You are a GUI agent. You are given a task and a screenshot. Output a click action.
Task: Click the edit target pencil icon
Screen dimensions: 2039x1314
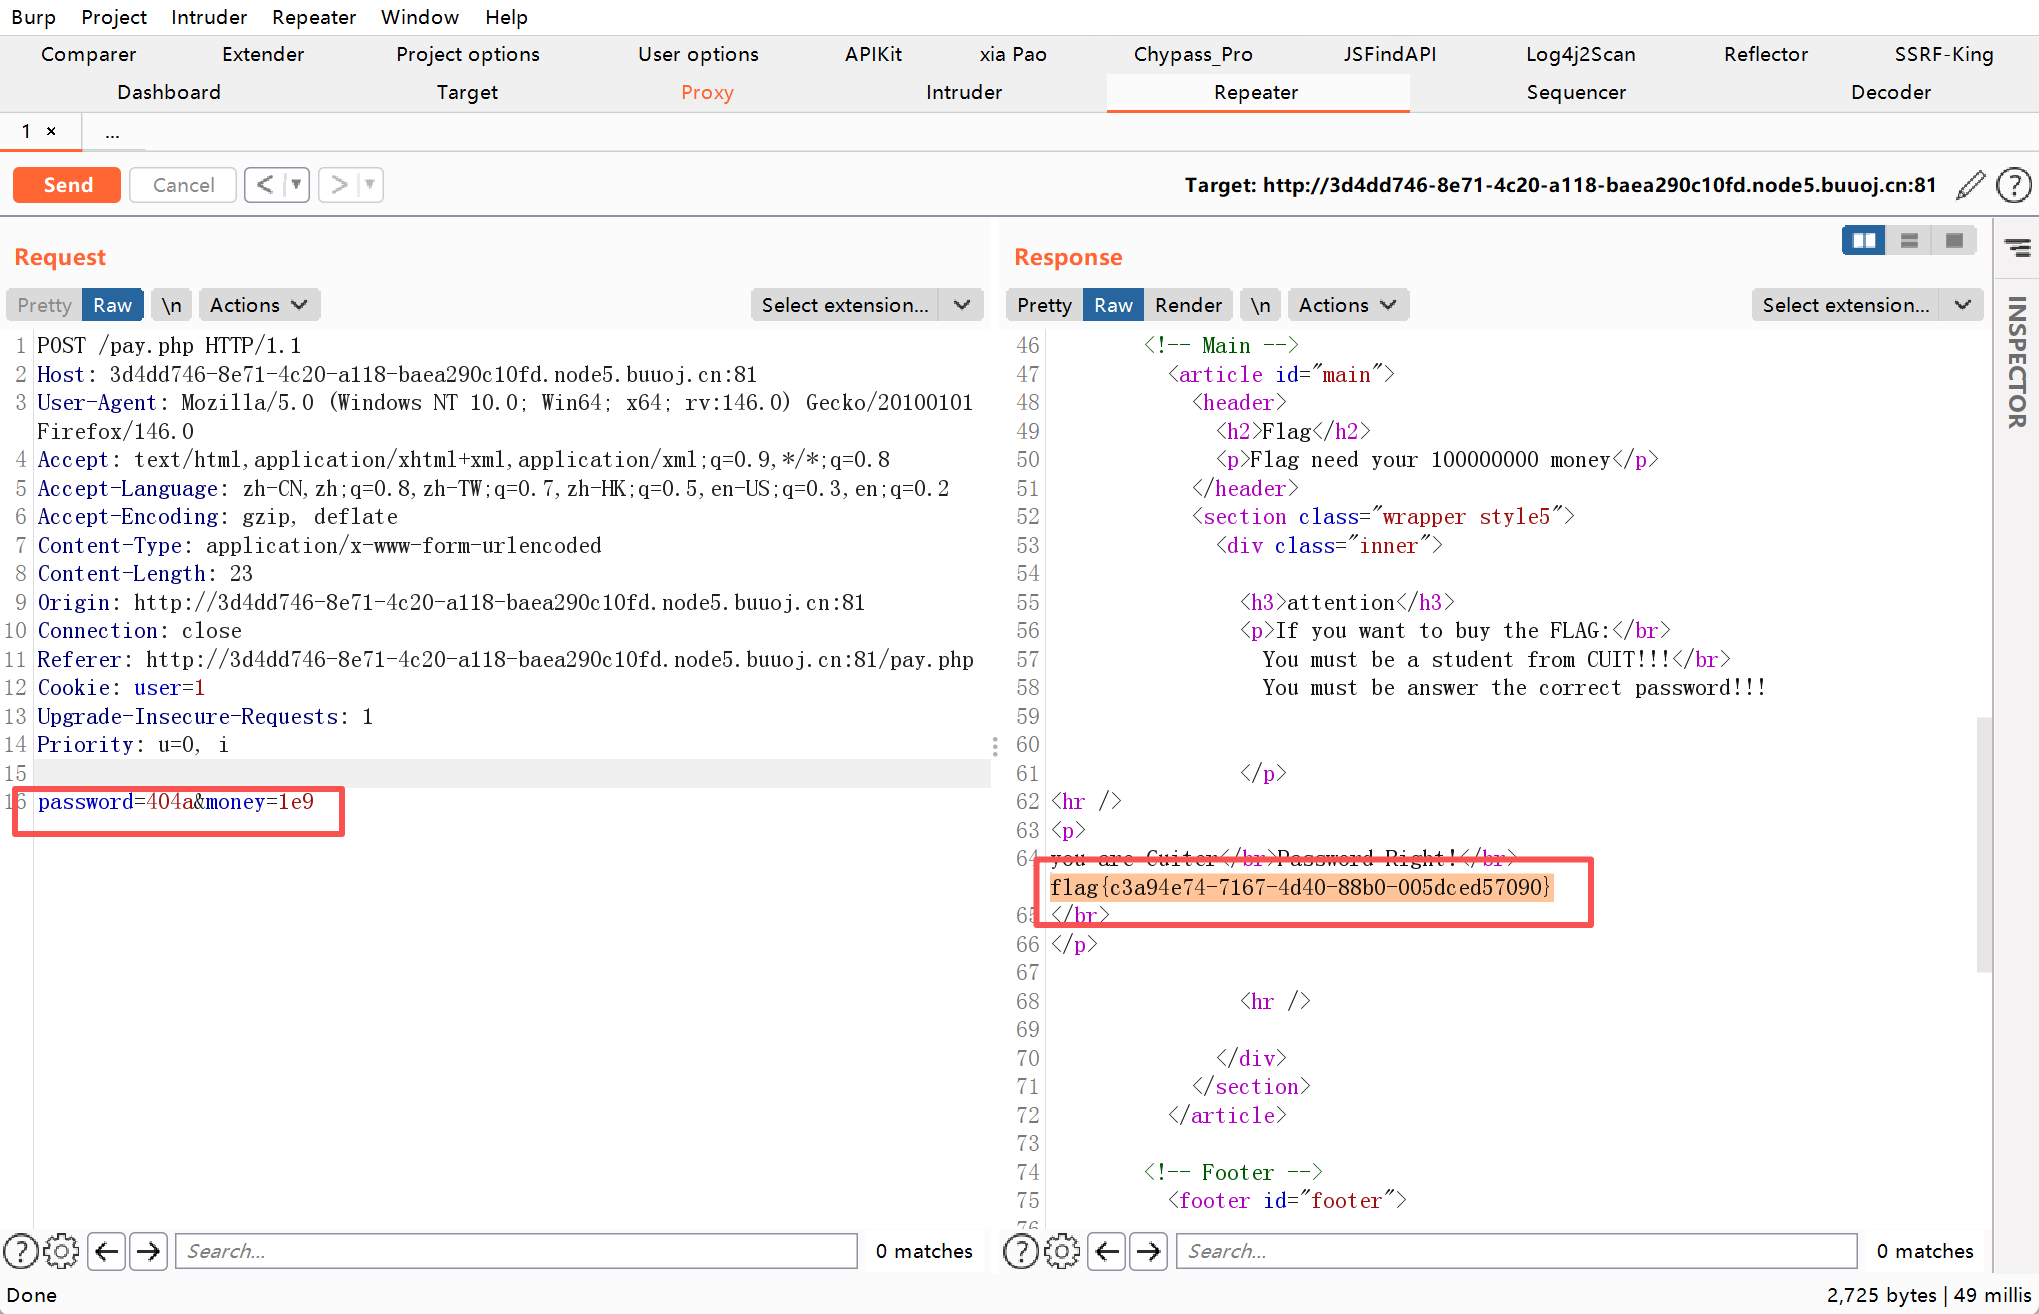point(1970,185)
